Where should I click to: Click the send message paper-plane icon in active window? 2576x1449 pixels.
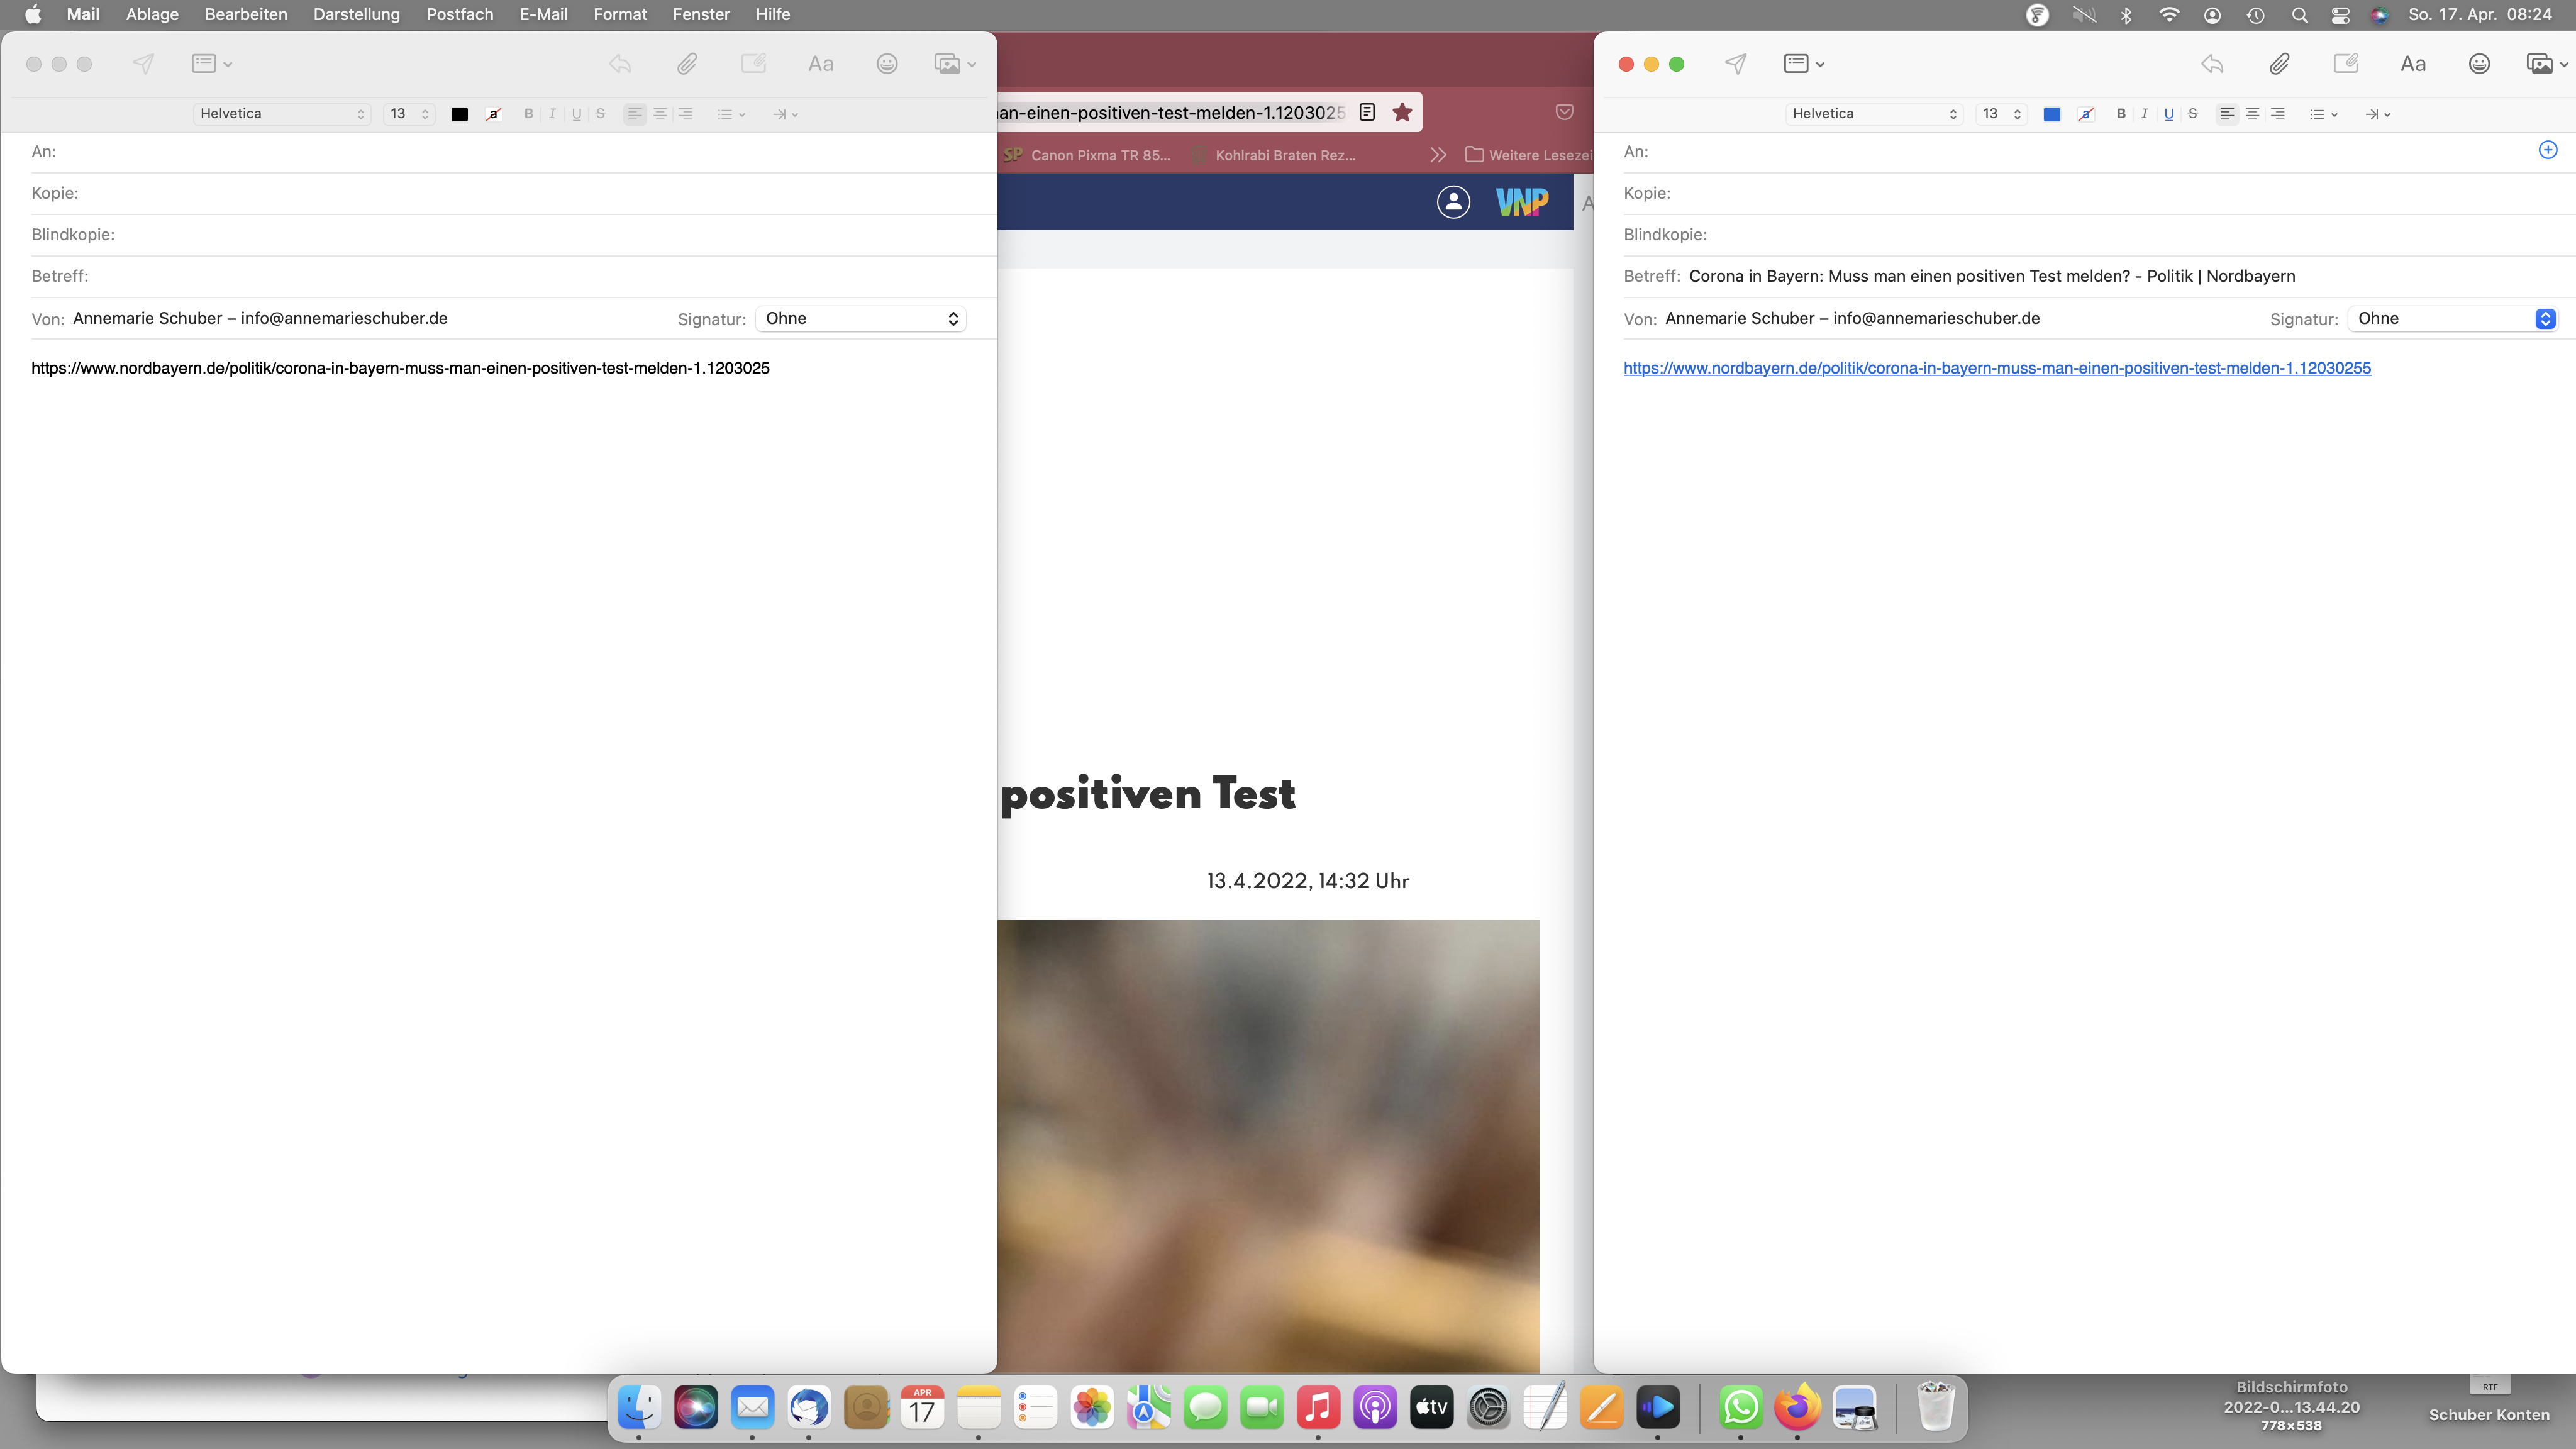tap(1736, 64)
